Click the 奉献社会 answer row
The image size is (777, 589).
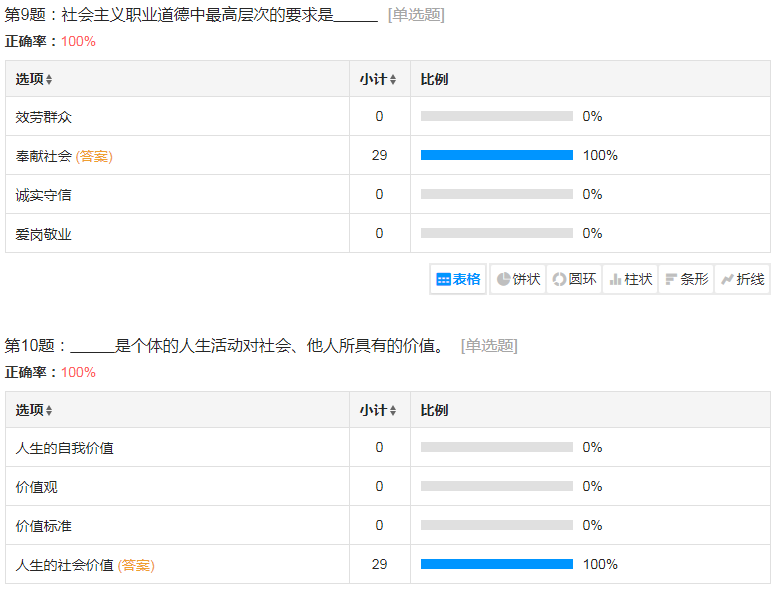click(x=44, y=156)
